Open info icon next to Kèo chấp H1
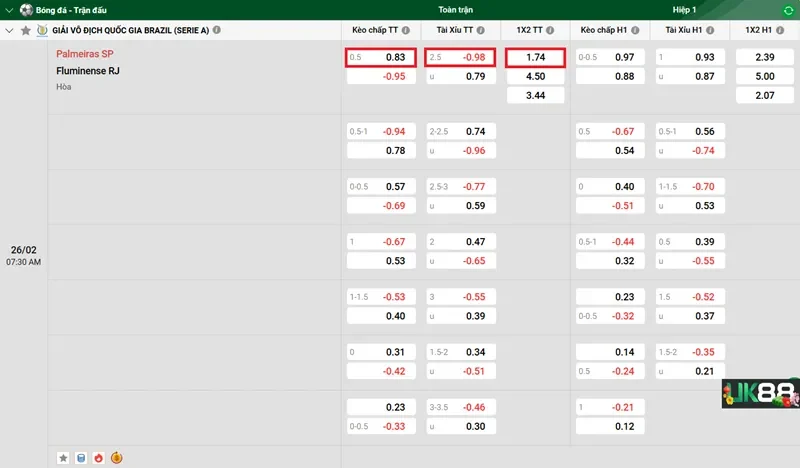 tap(635, 30)
